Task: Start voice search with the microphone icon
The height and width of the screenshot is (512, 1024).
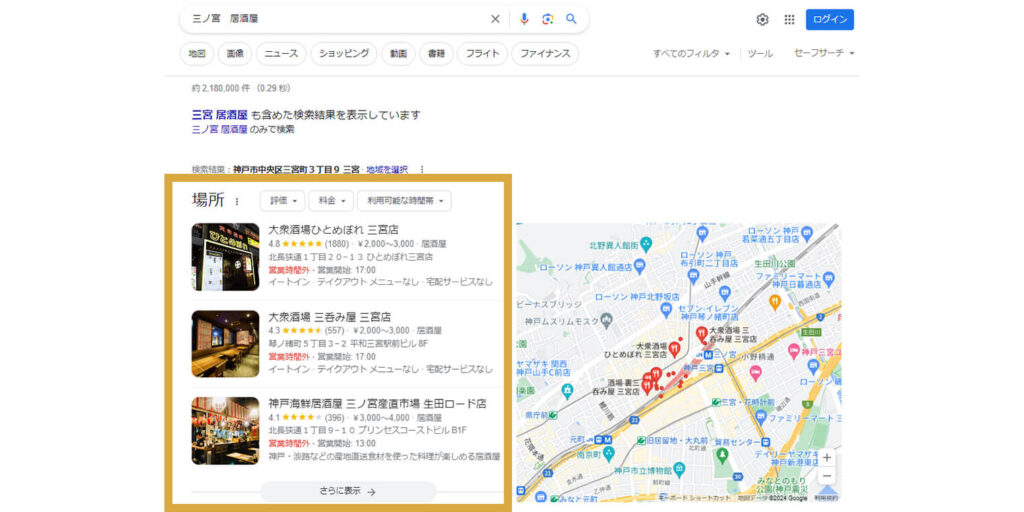Action: (524, 19)
